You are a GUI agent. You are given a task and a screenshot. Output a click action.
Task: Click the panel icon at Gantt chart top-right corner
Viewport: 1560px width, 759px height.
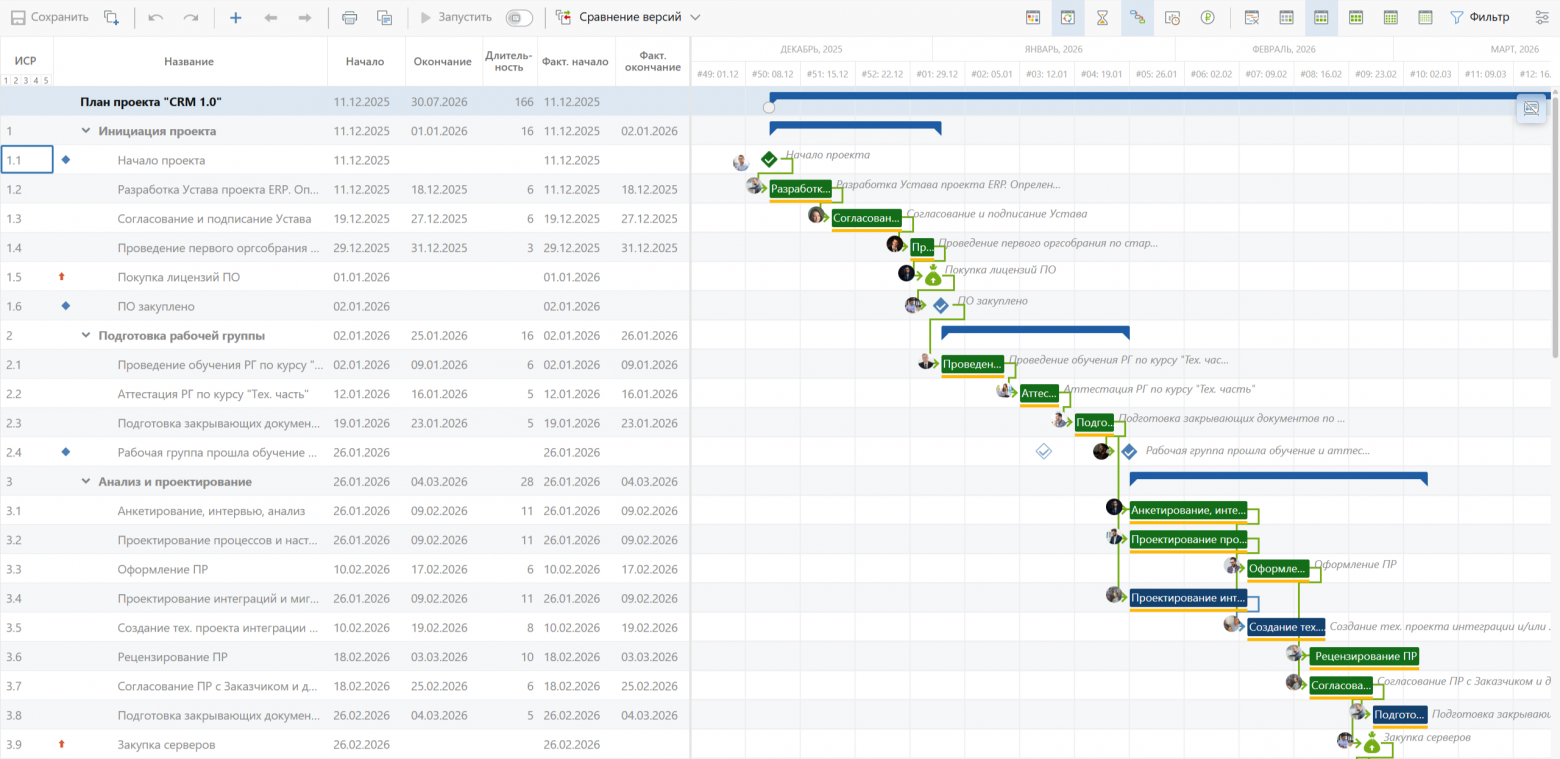coord(1530,109)
